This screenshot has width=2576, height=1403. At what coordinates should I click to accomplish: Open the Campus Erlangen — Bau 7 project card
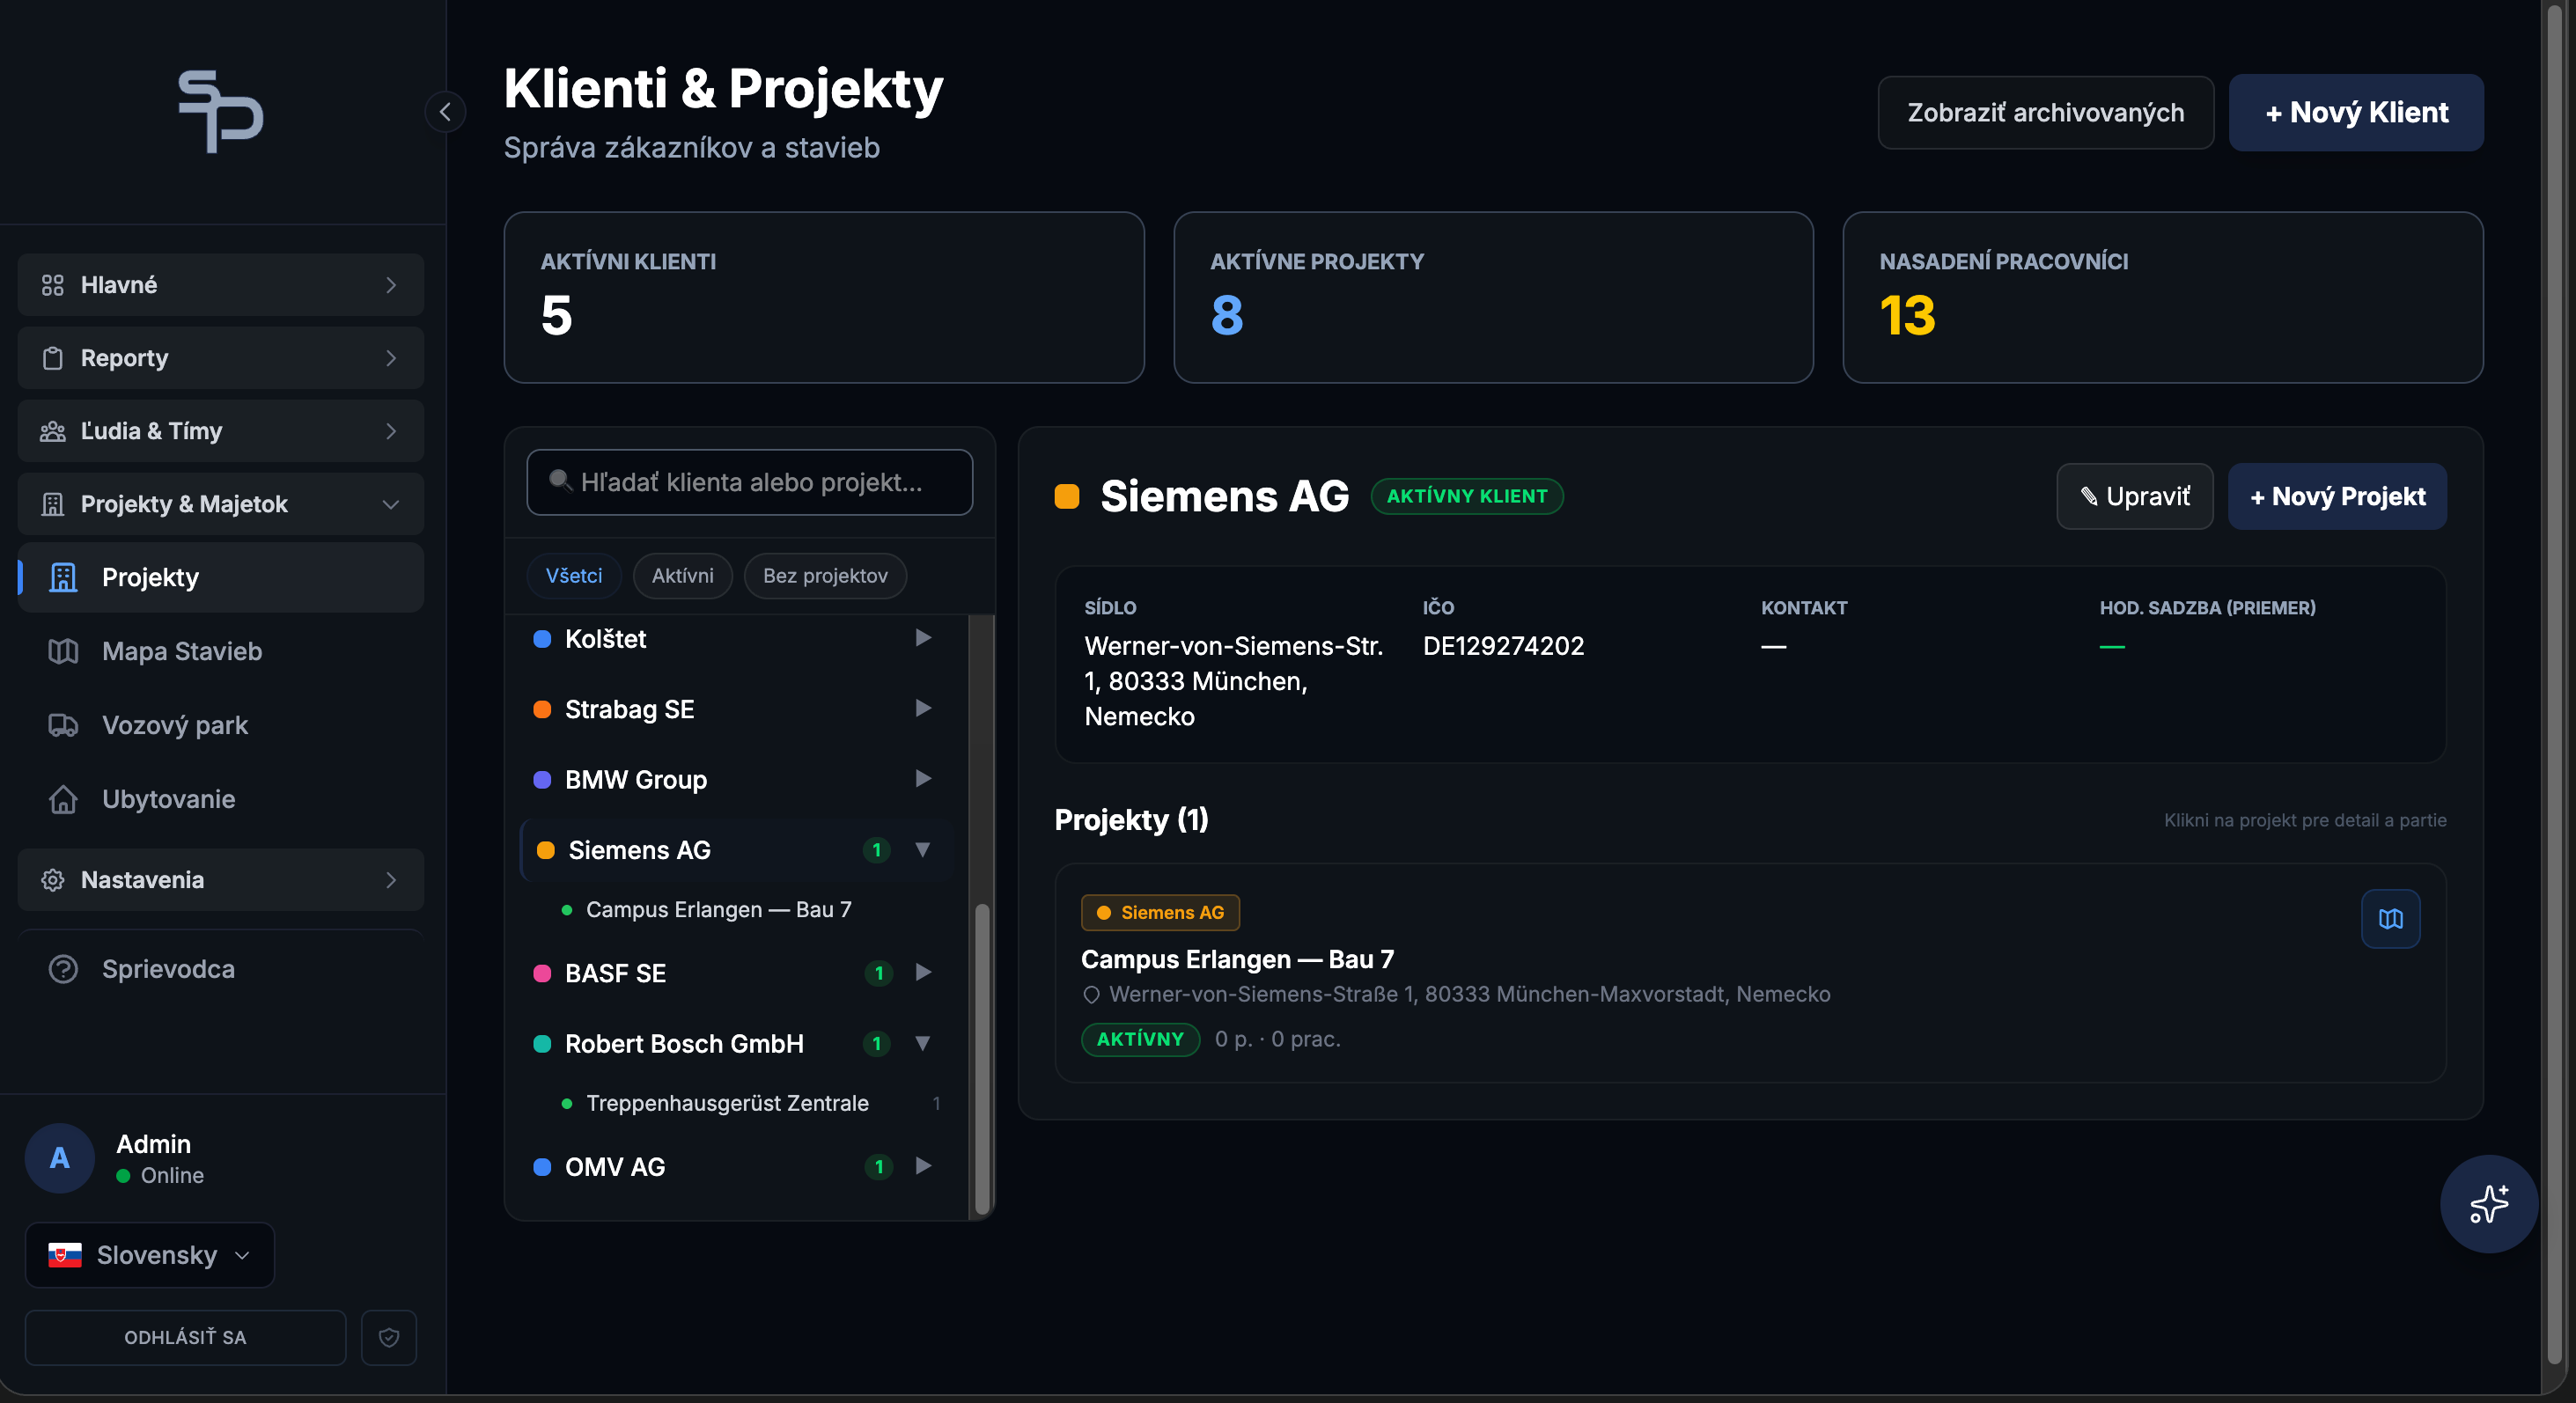[1750, 972]
